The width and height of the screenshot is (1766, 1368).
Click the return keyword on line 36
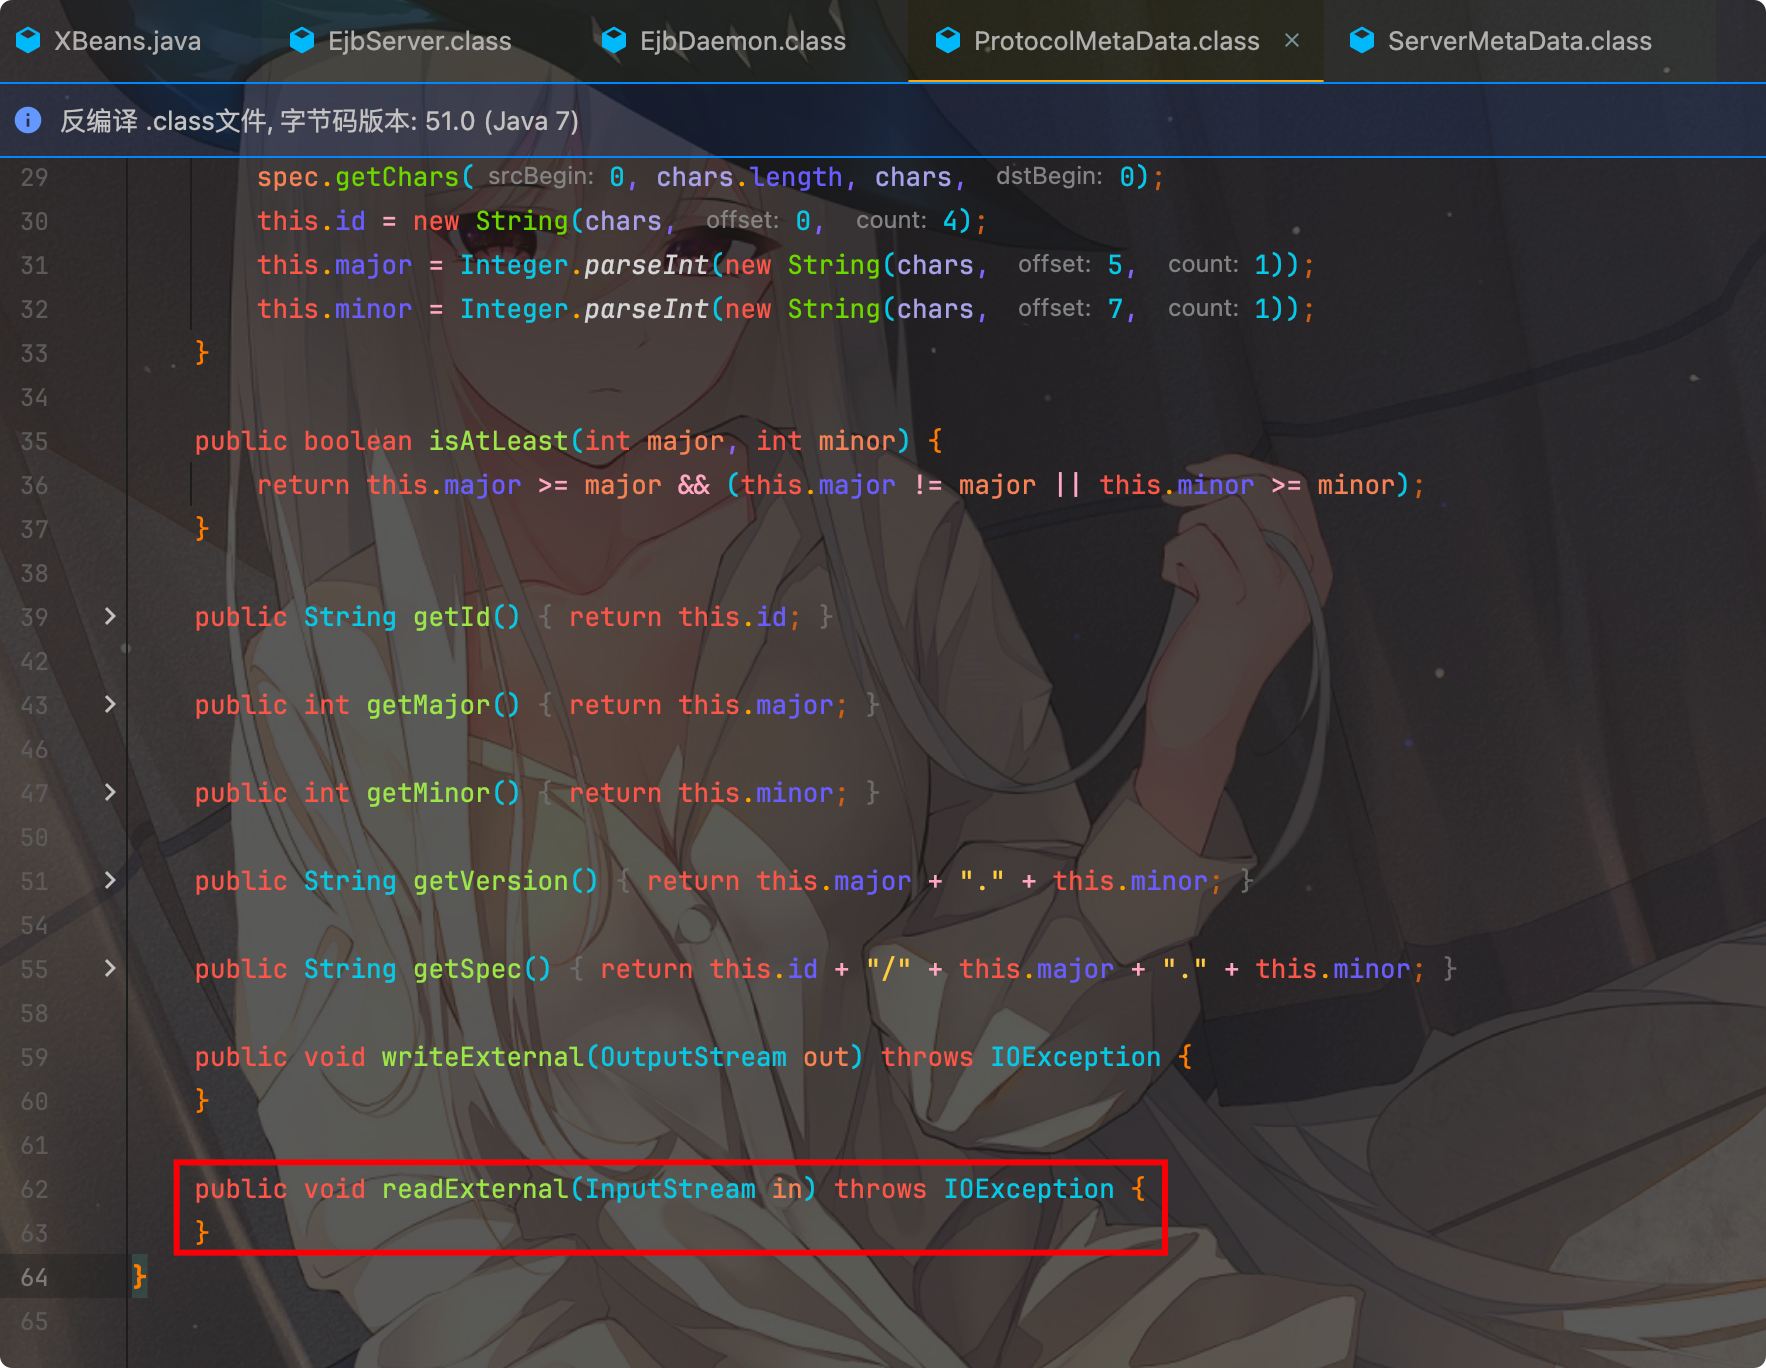pyautogui.click(x=303, y=485)
